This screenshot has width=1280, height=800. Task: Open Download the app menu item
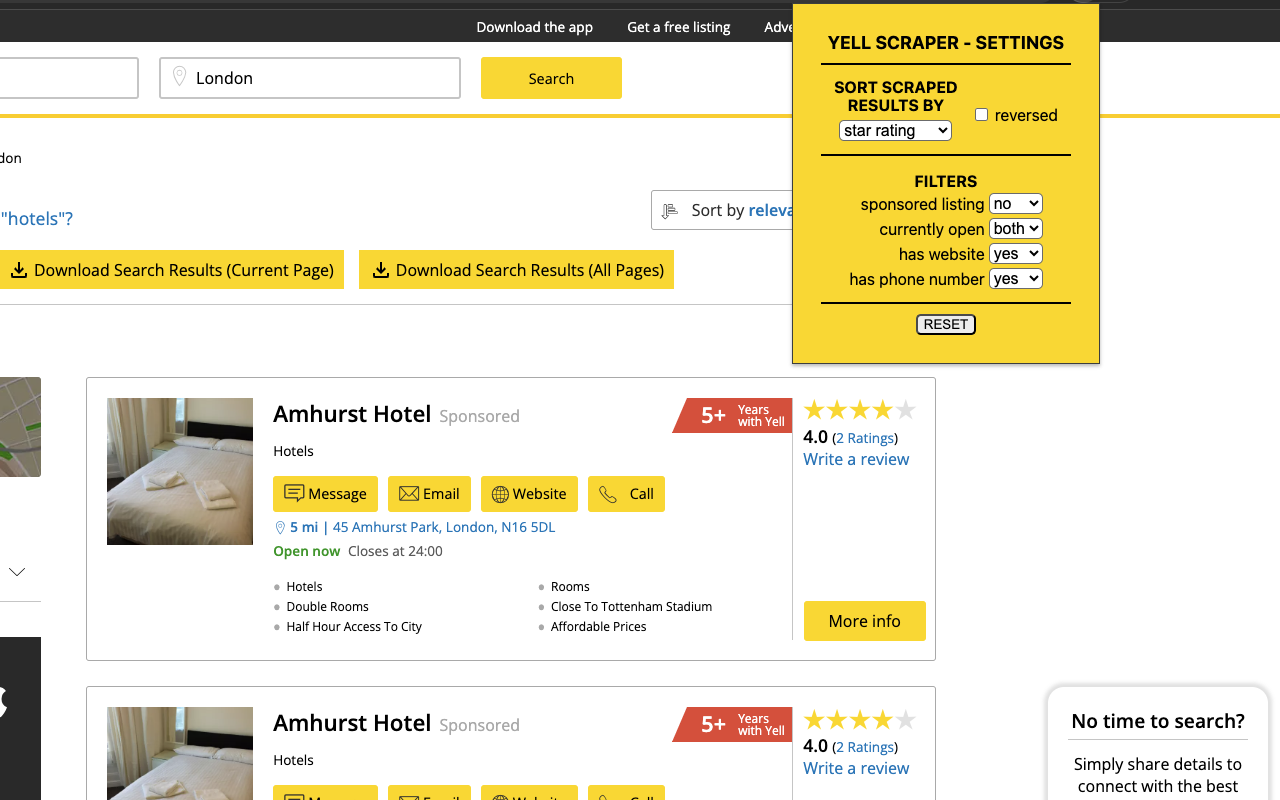[534, 27]
